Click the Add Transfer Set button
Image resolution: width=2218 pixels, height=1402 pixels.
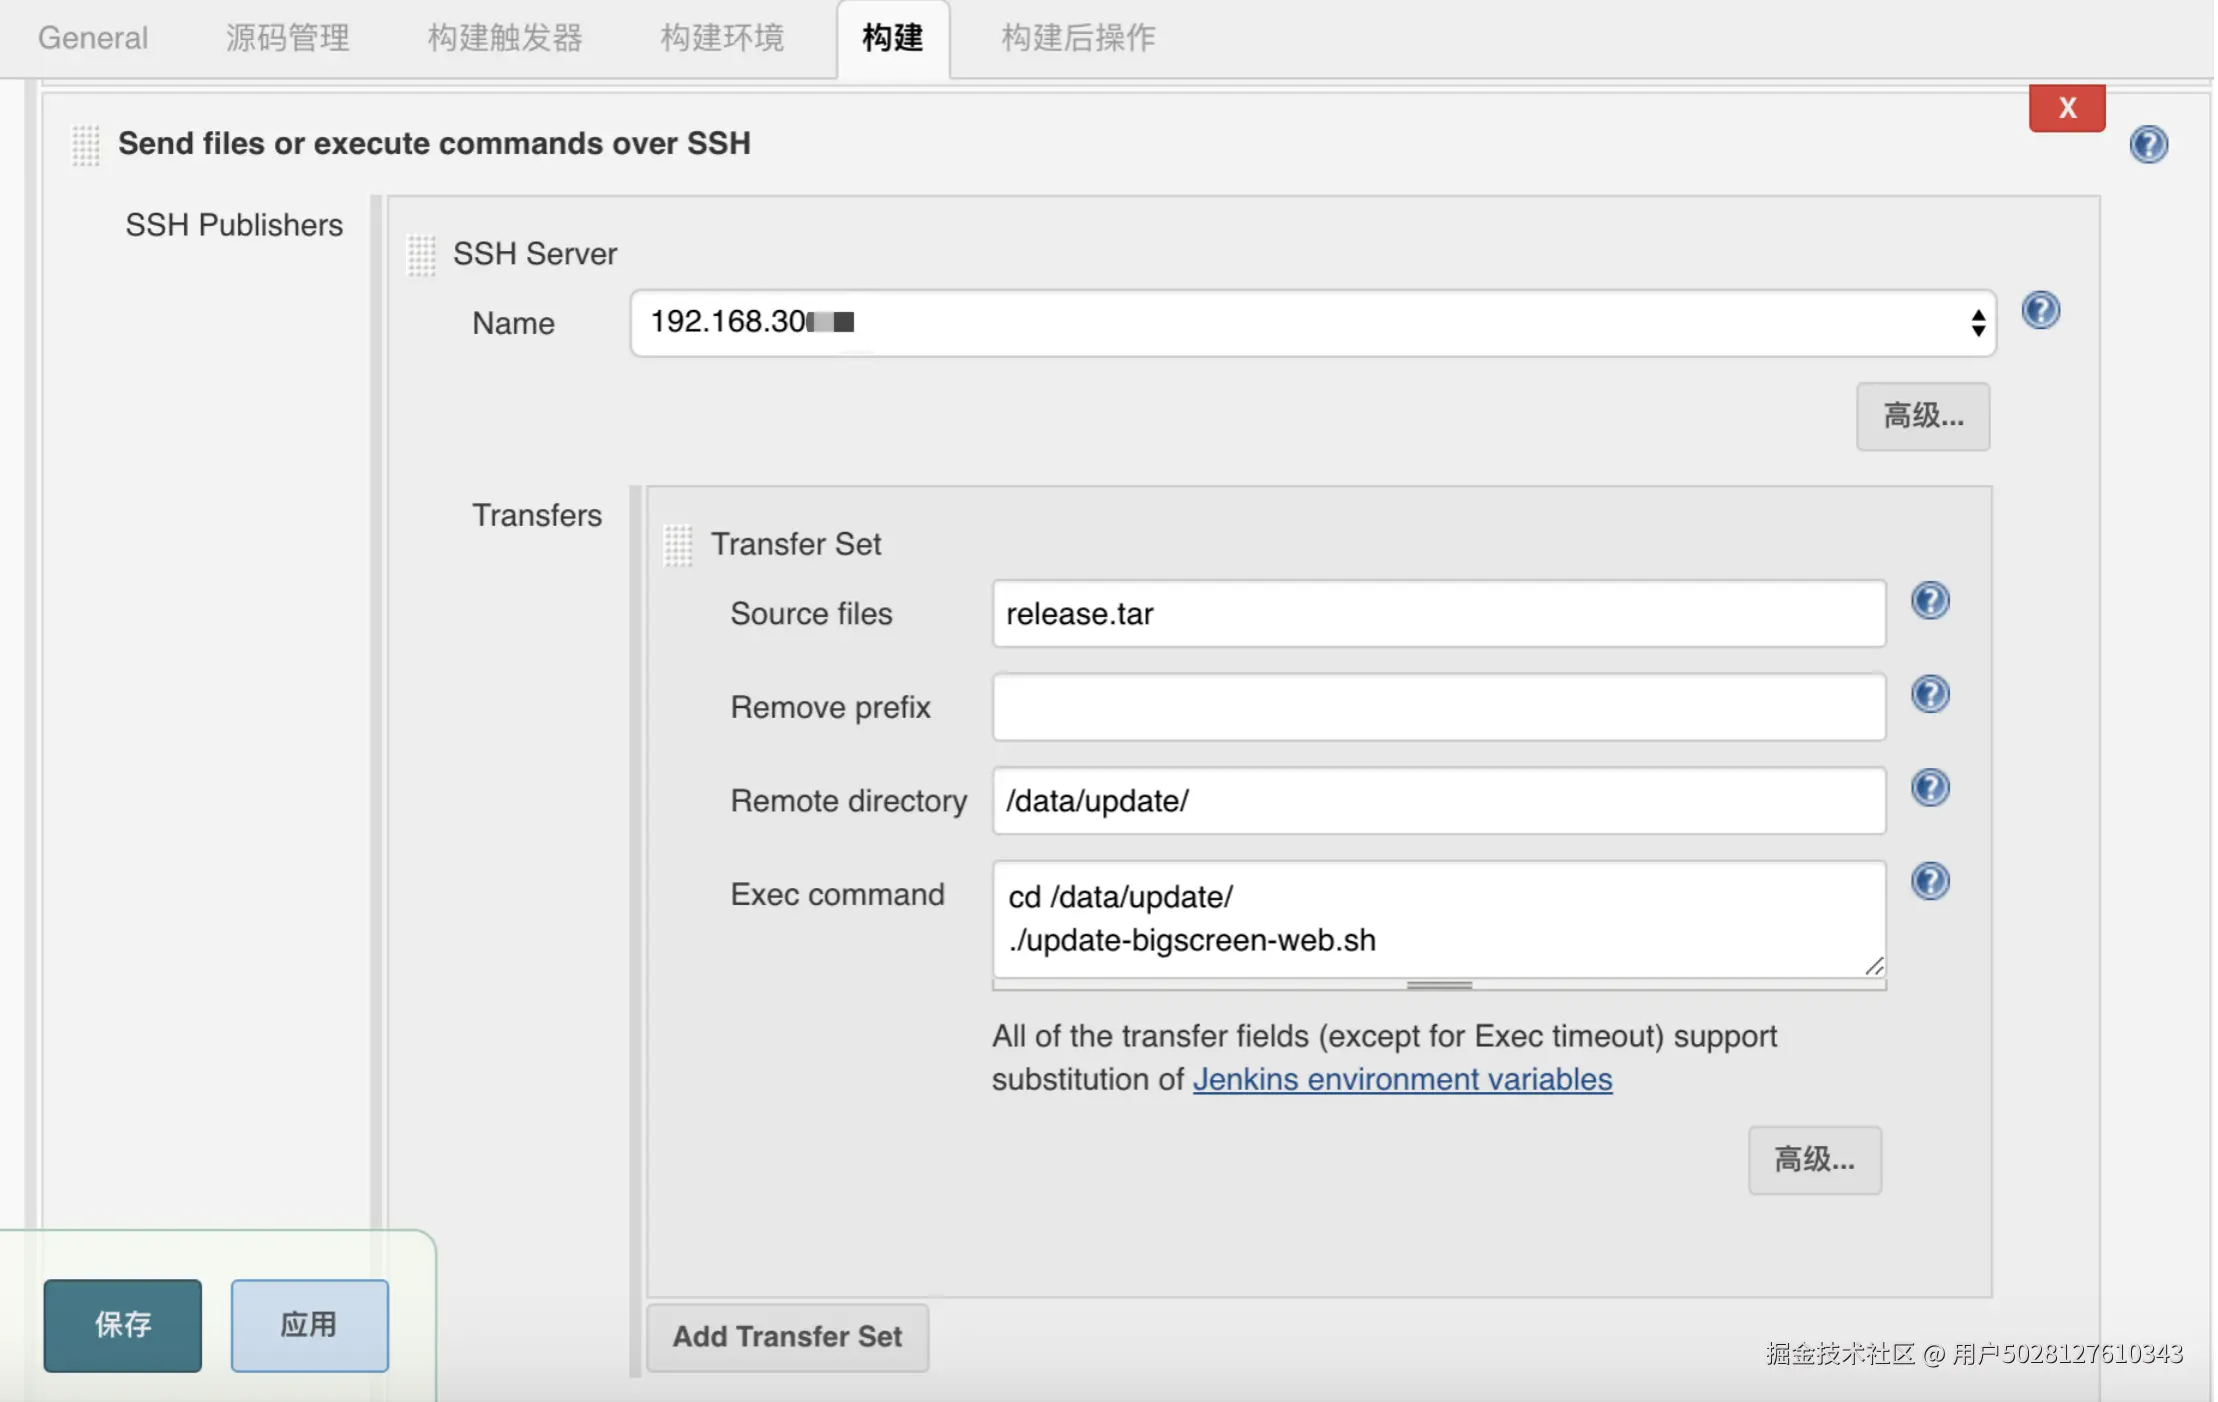coord(787,1337)
